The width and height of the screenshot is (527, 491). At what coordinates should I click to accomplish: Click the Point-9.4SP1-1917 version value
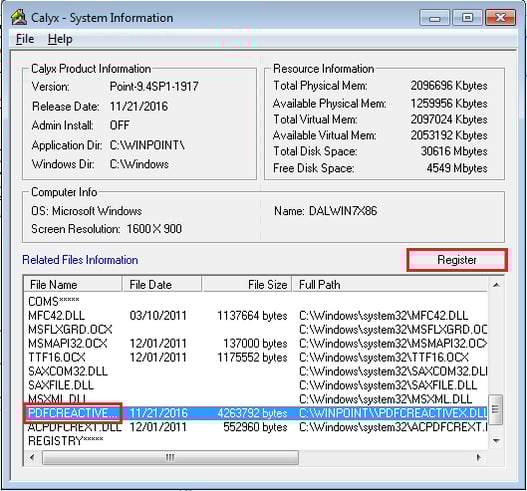click(154, 86)
